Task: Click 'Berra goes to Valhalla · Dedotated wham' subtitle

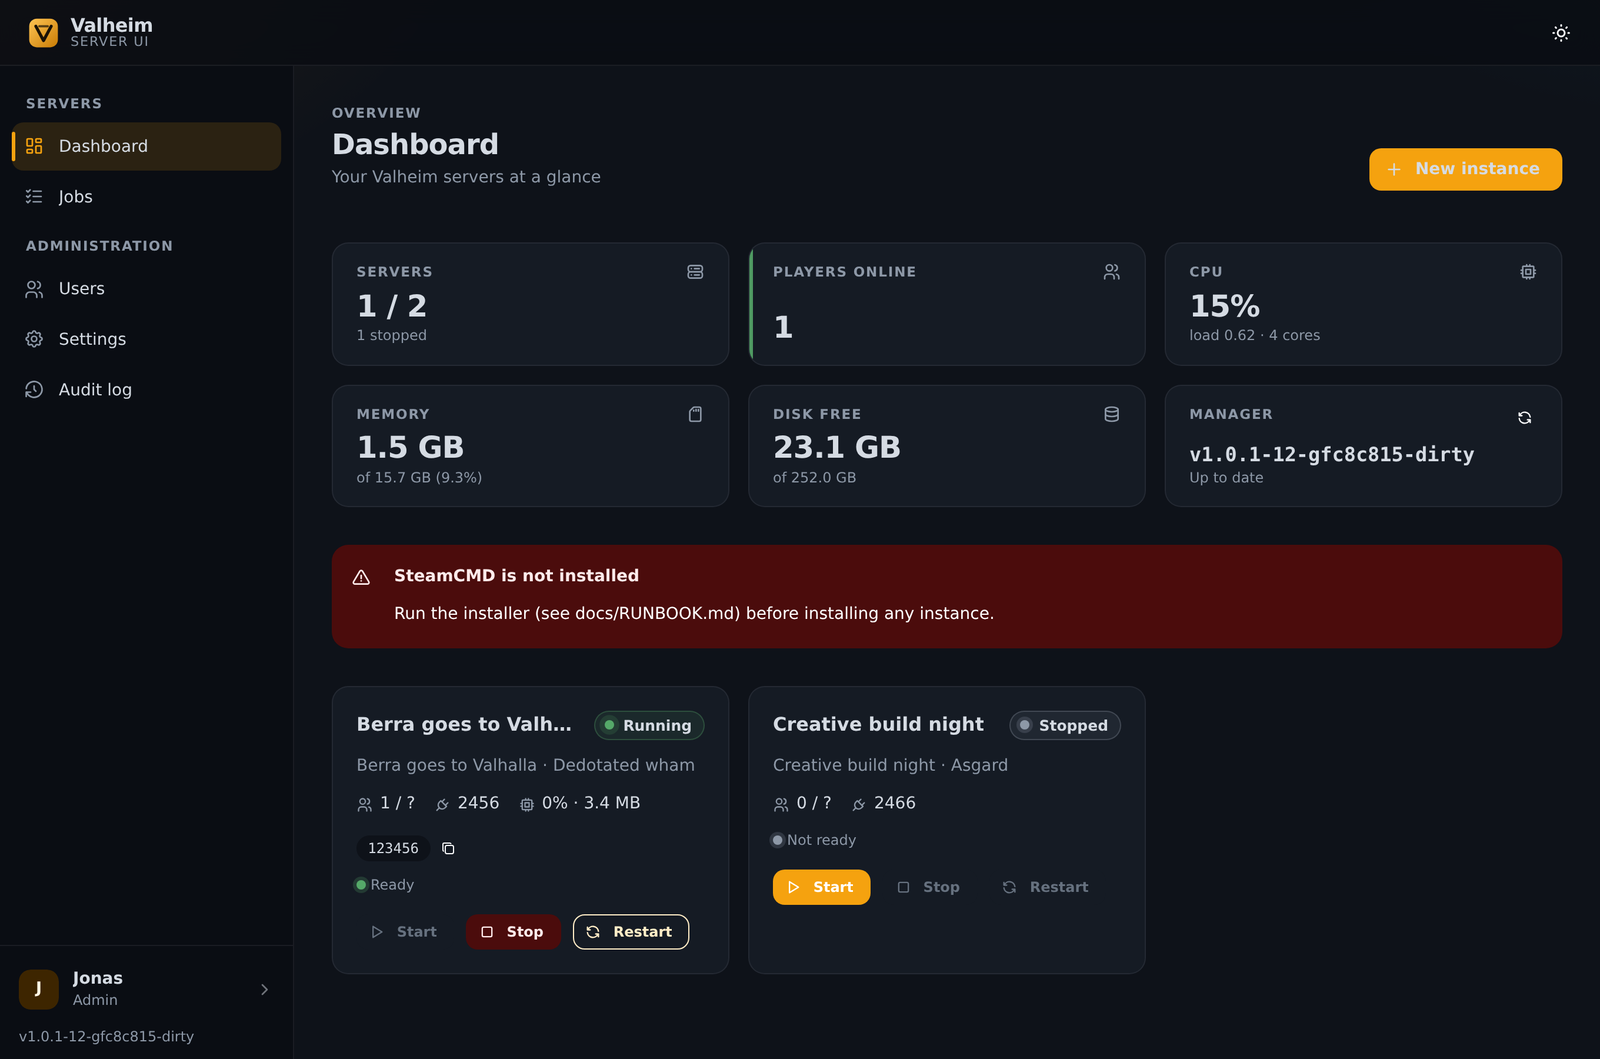Action: pos(526,765)
